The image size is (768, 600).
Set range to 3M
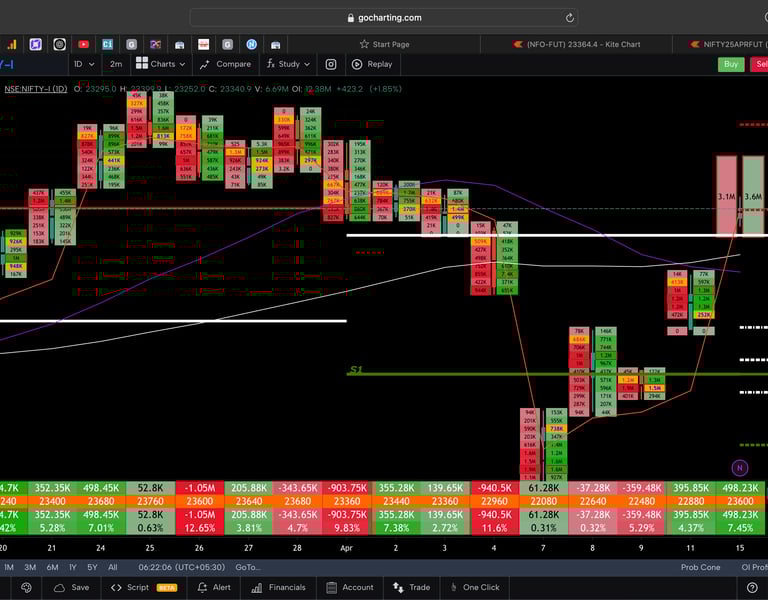pos(30,567)
